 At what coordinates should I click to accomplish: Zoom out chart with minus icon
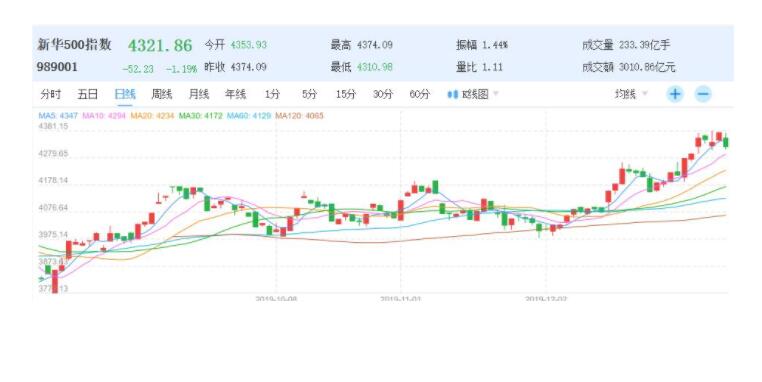703,94
